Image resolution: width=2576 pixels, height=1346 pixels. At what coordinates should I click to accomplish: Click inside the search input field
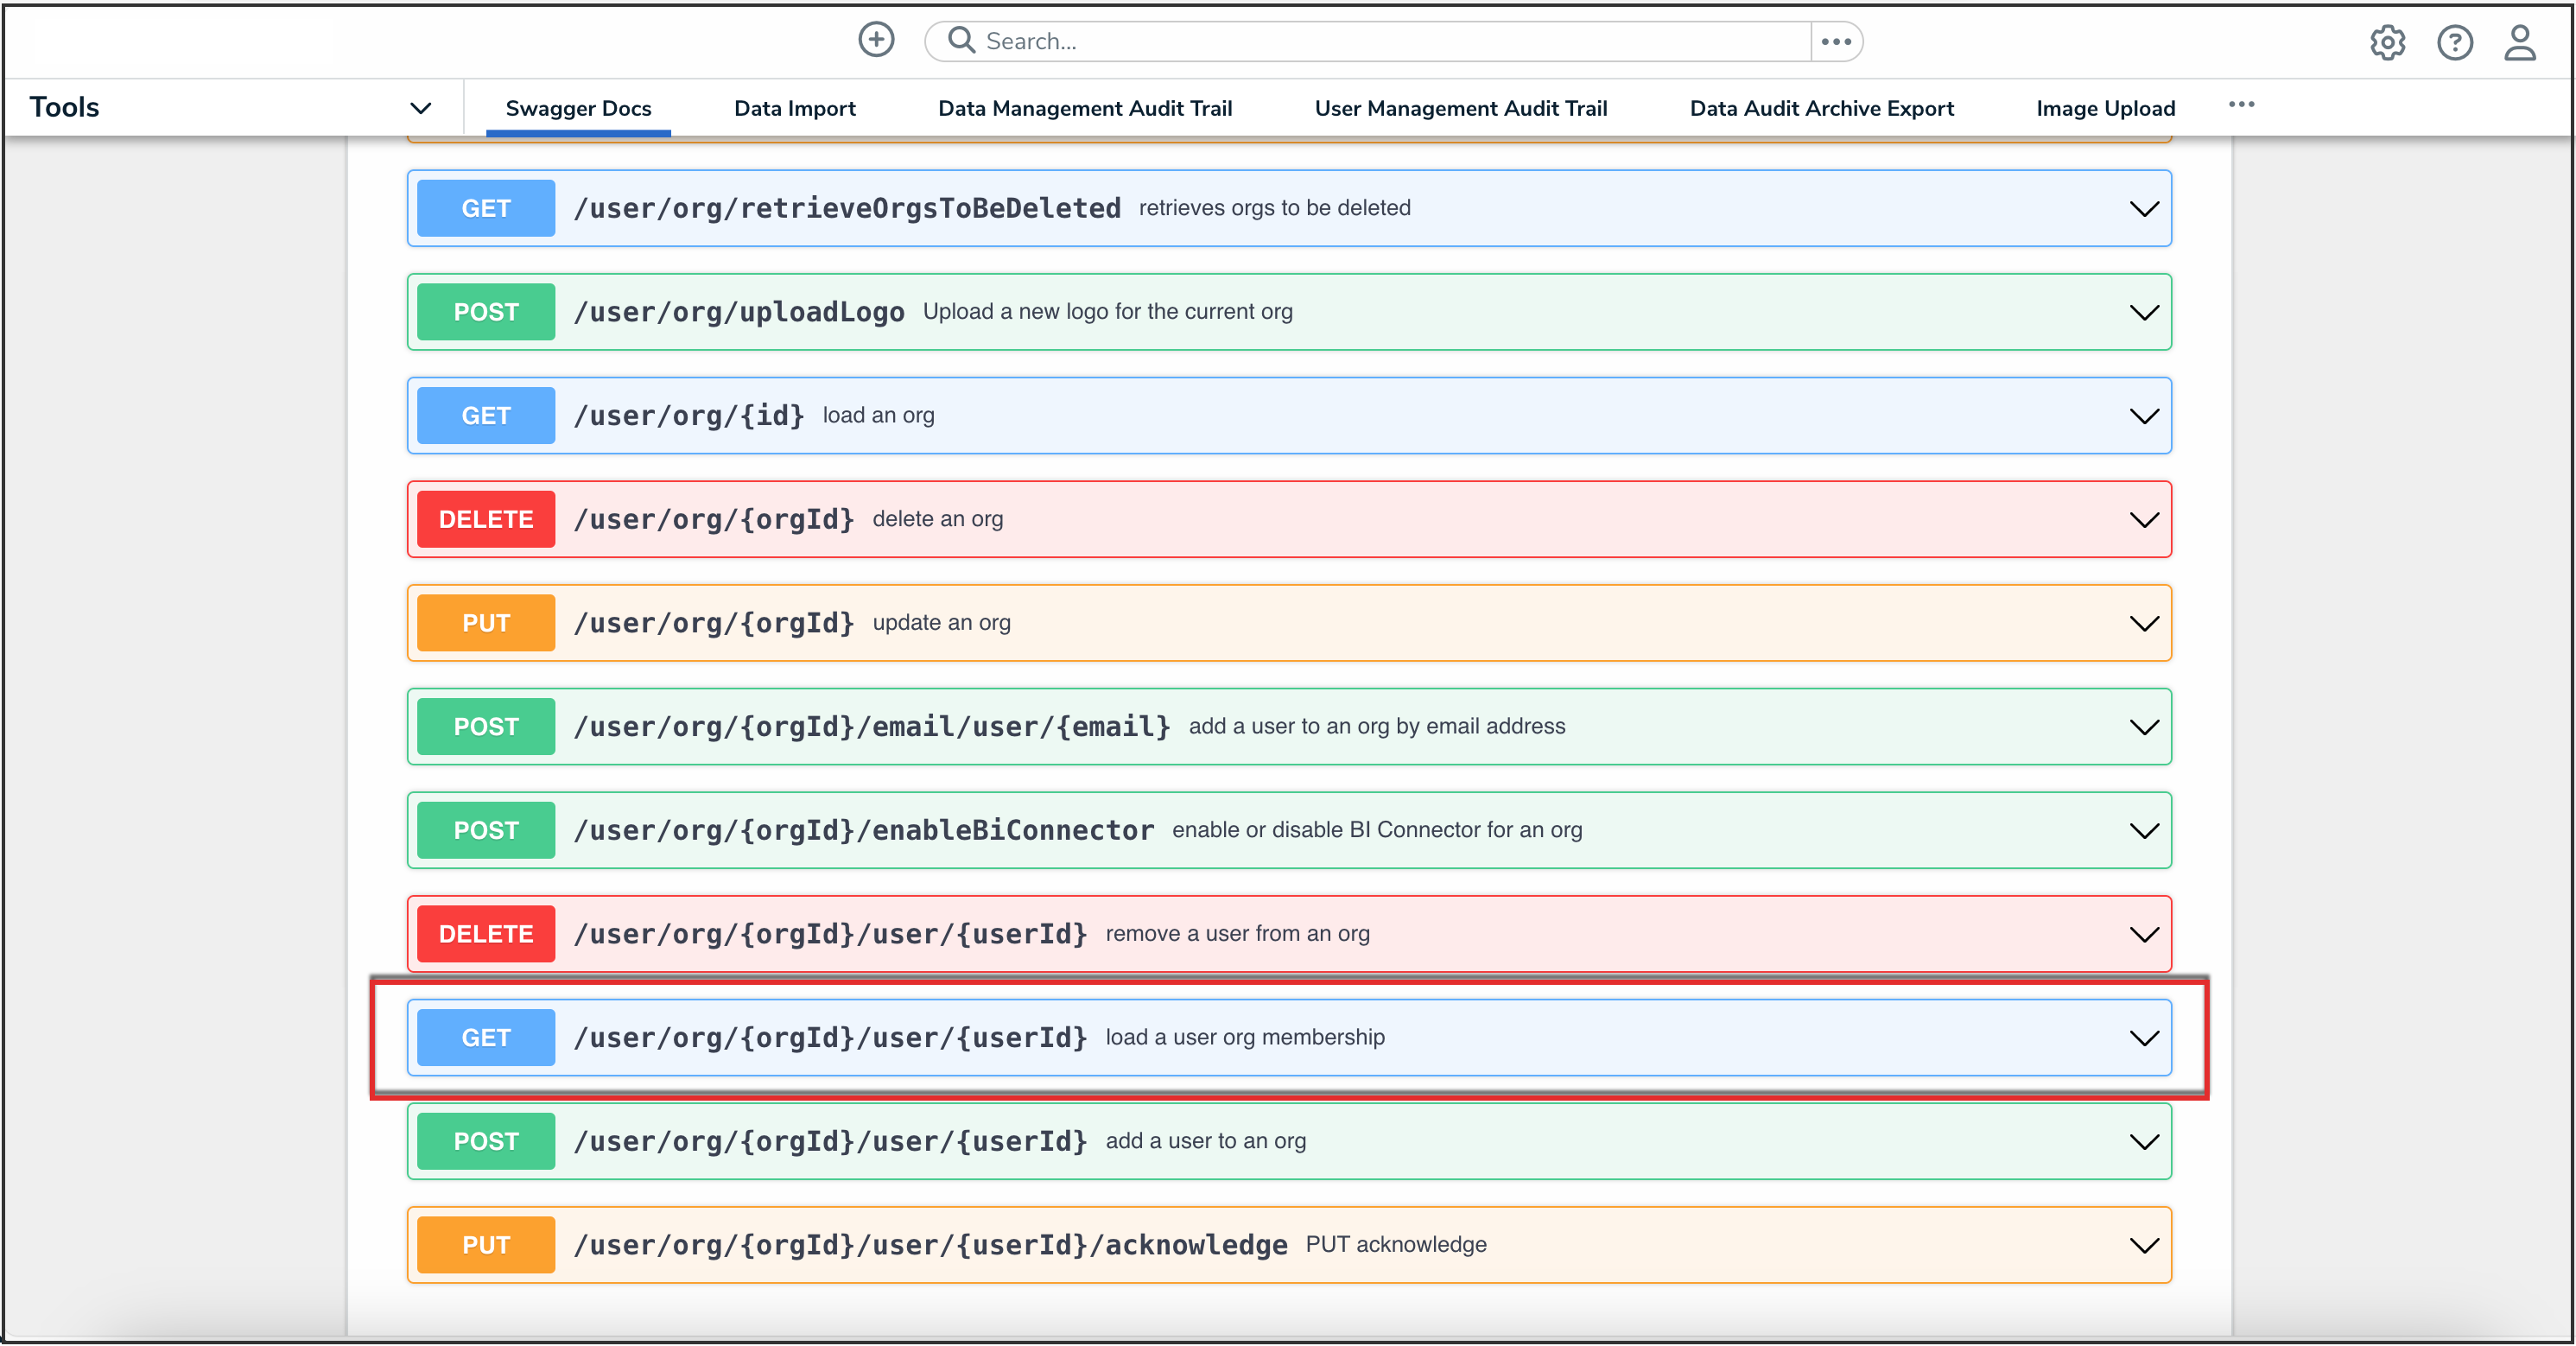coord(1300,40)
